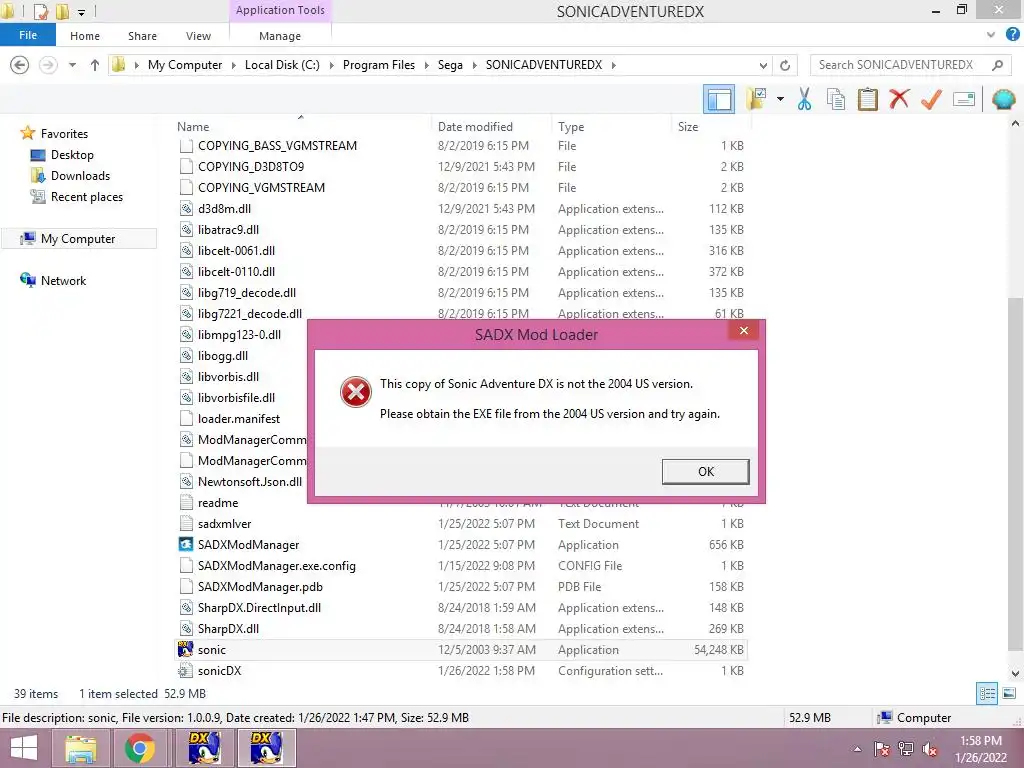Screen dimensions: 1024x768
Task: Click the muted volume tray icon
Action: 930,749
